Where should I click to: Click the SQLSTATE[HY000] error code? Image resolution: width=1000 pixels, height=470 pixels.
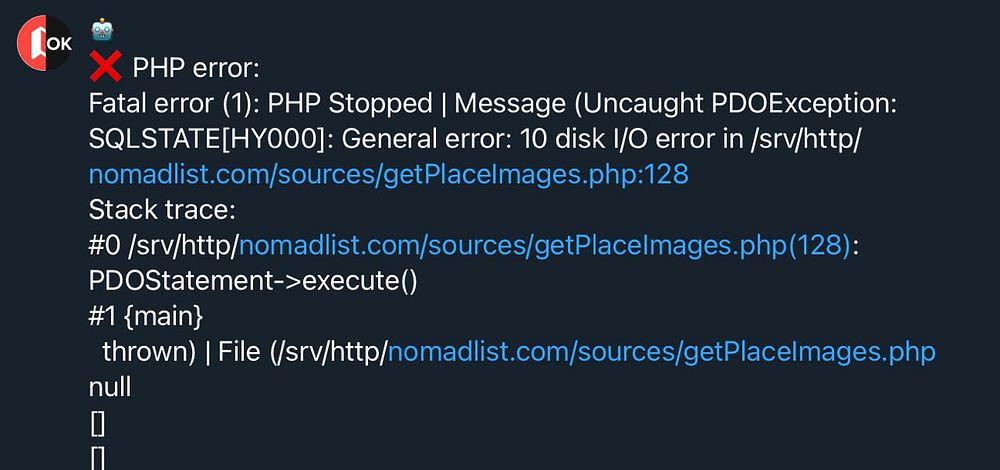coord(201,140)
